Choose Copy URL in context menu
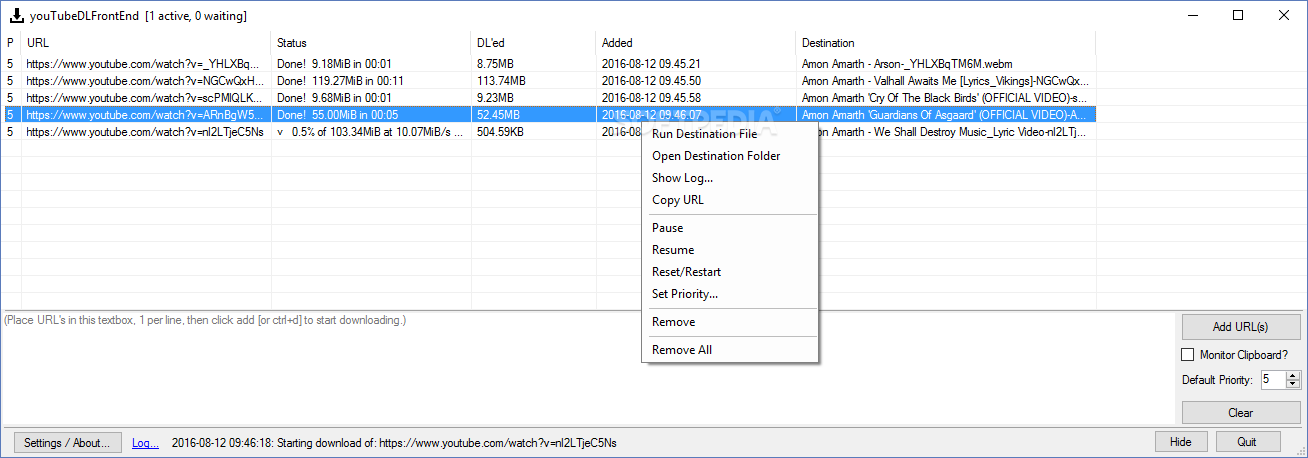 click(729, 200)
